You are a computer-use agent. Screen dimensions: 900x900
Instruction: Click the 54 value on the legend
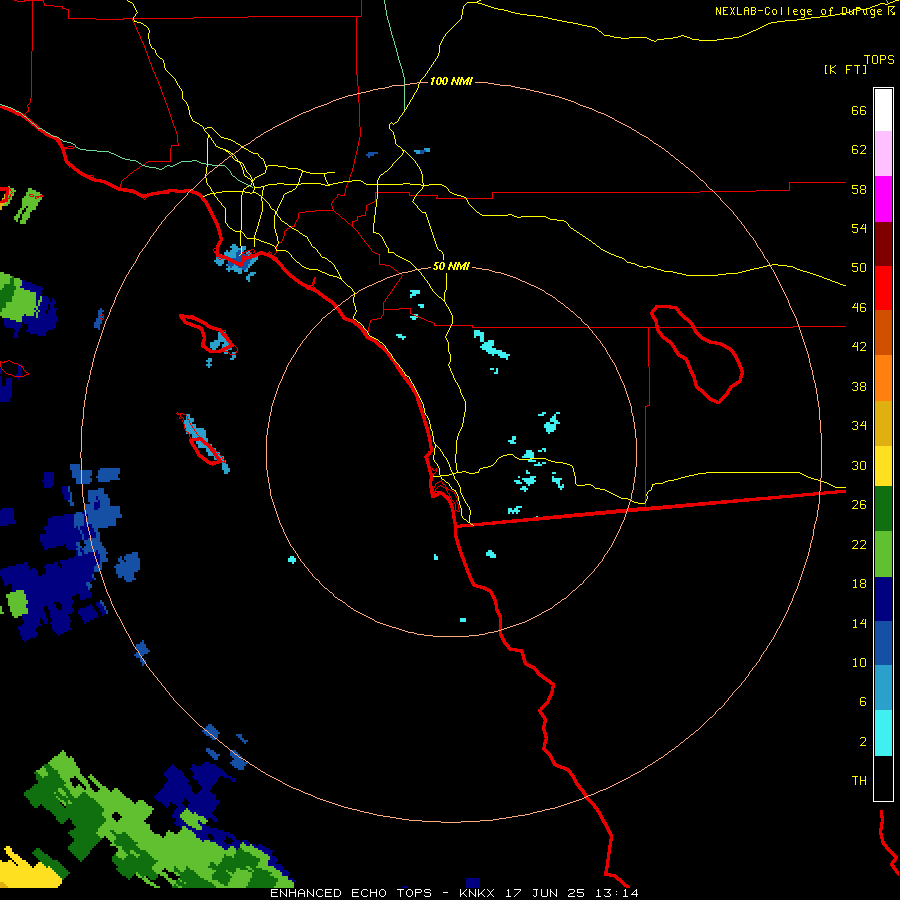click(859, 228)
